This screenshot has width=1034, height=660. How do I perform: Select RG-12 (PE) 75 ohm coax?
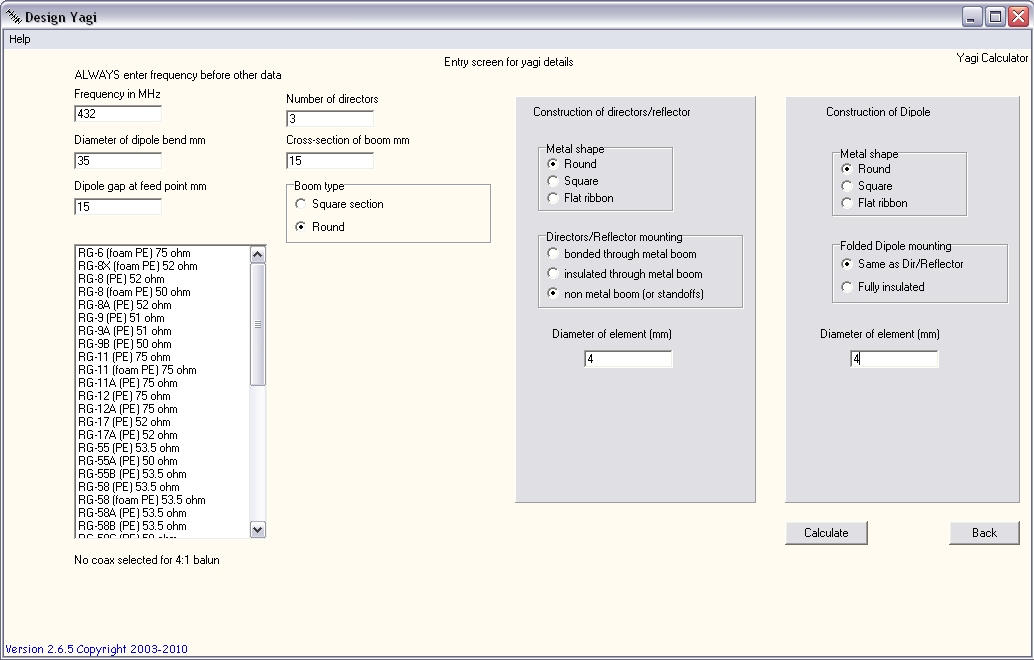pos(162,396)
